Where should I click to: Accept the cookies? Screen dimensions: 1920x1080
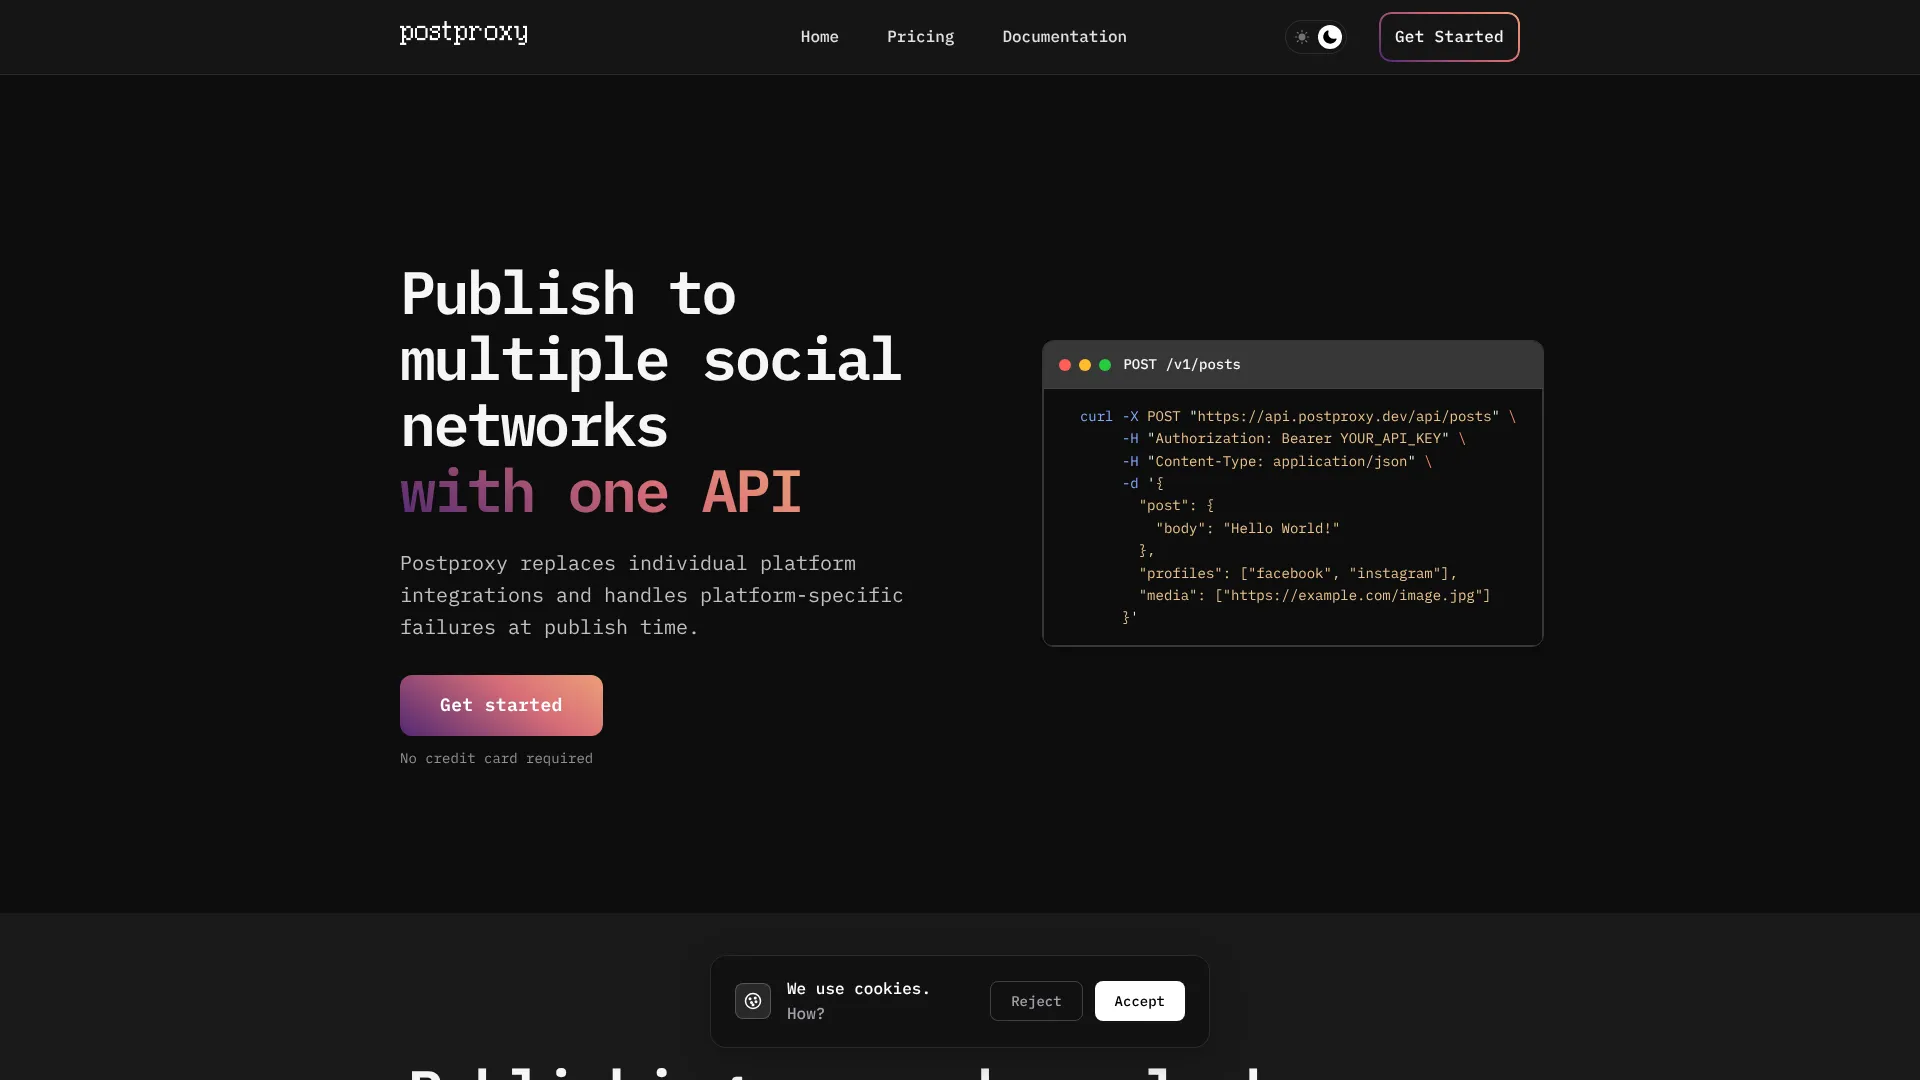click(1139, 1000)
